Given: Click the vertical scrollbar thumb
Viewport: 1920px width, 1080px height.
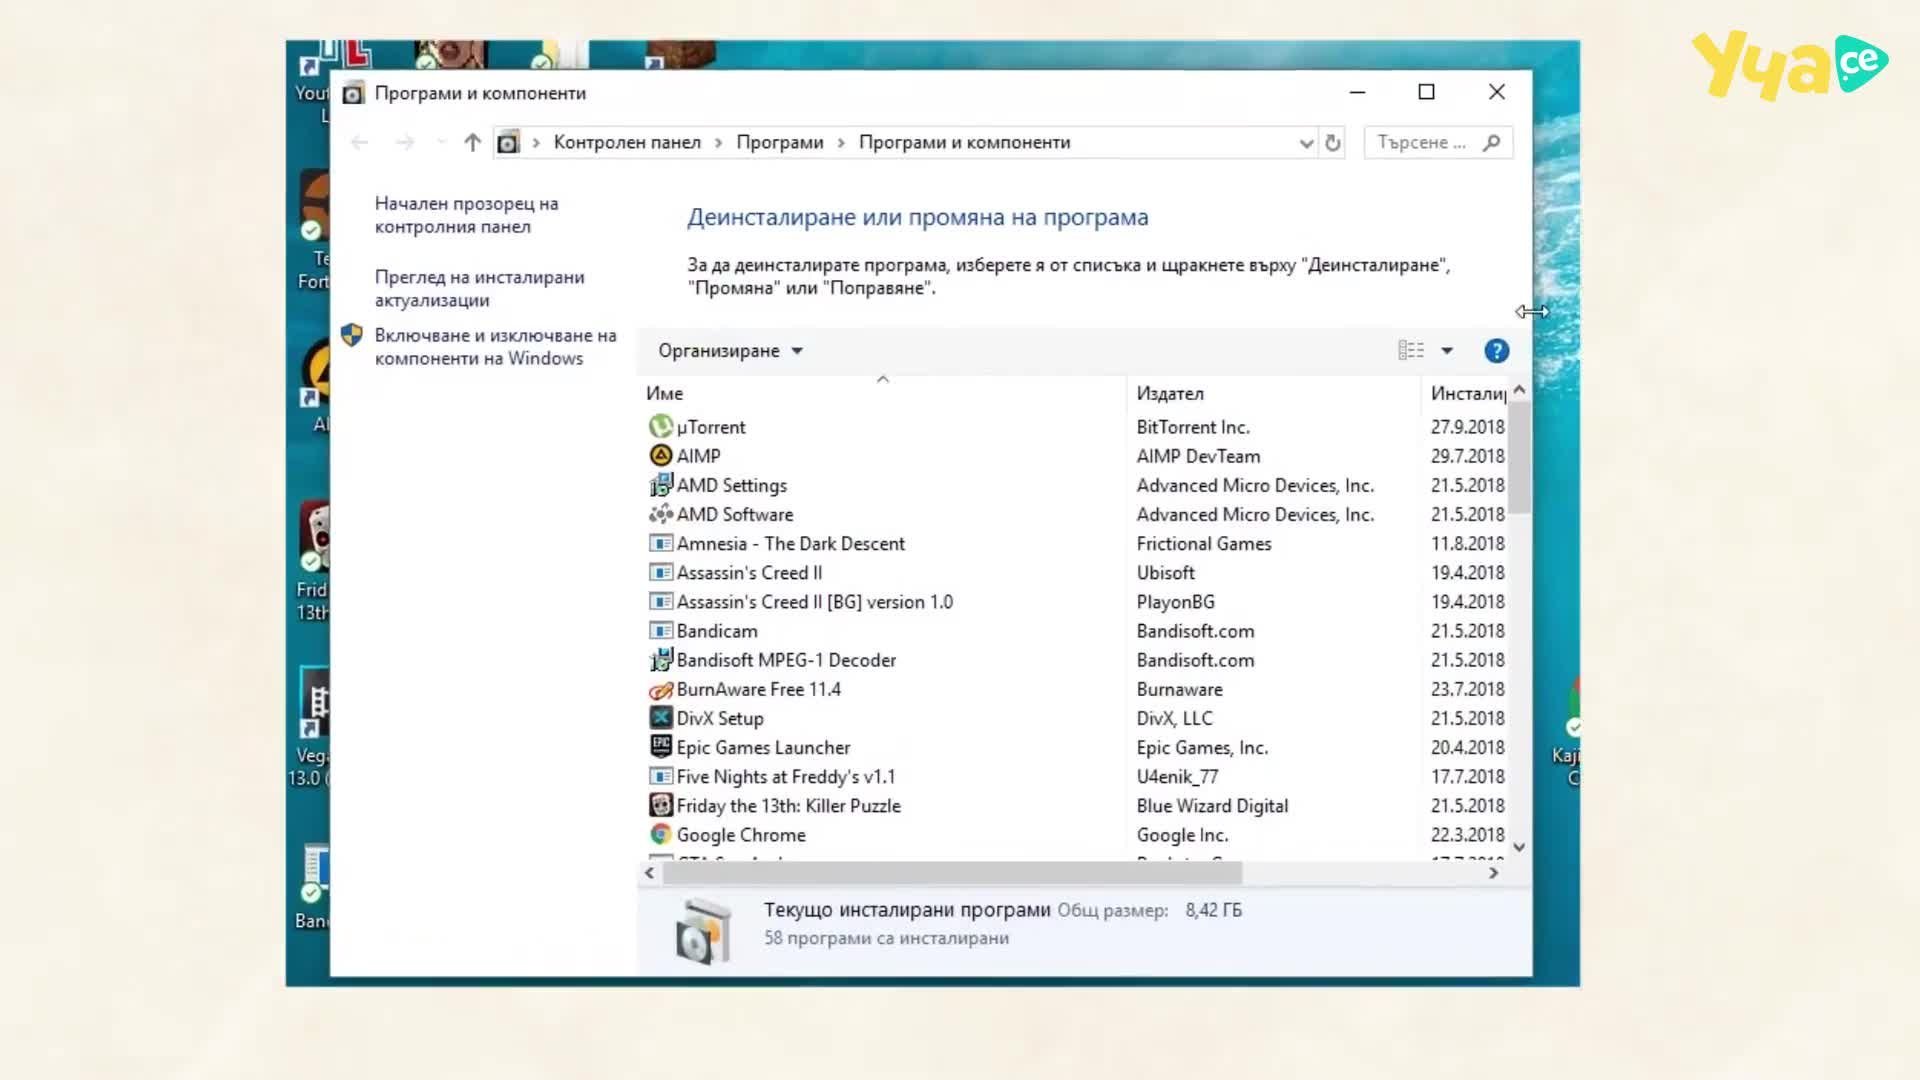Looking at the screenshot, I should (x=1519, y=458).
